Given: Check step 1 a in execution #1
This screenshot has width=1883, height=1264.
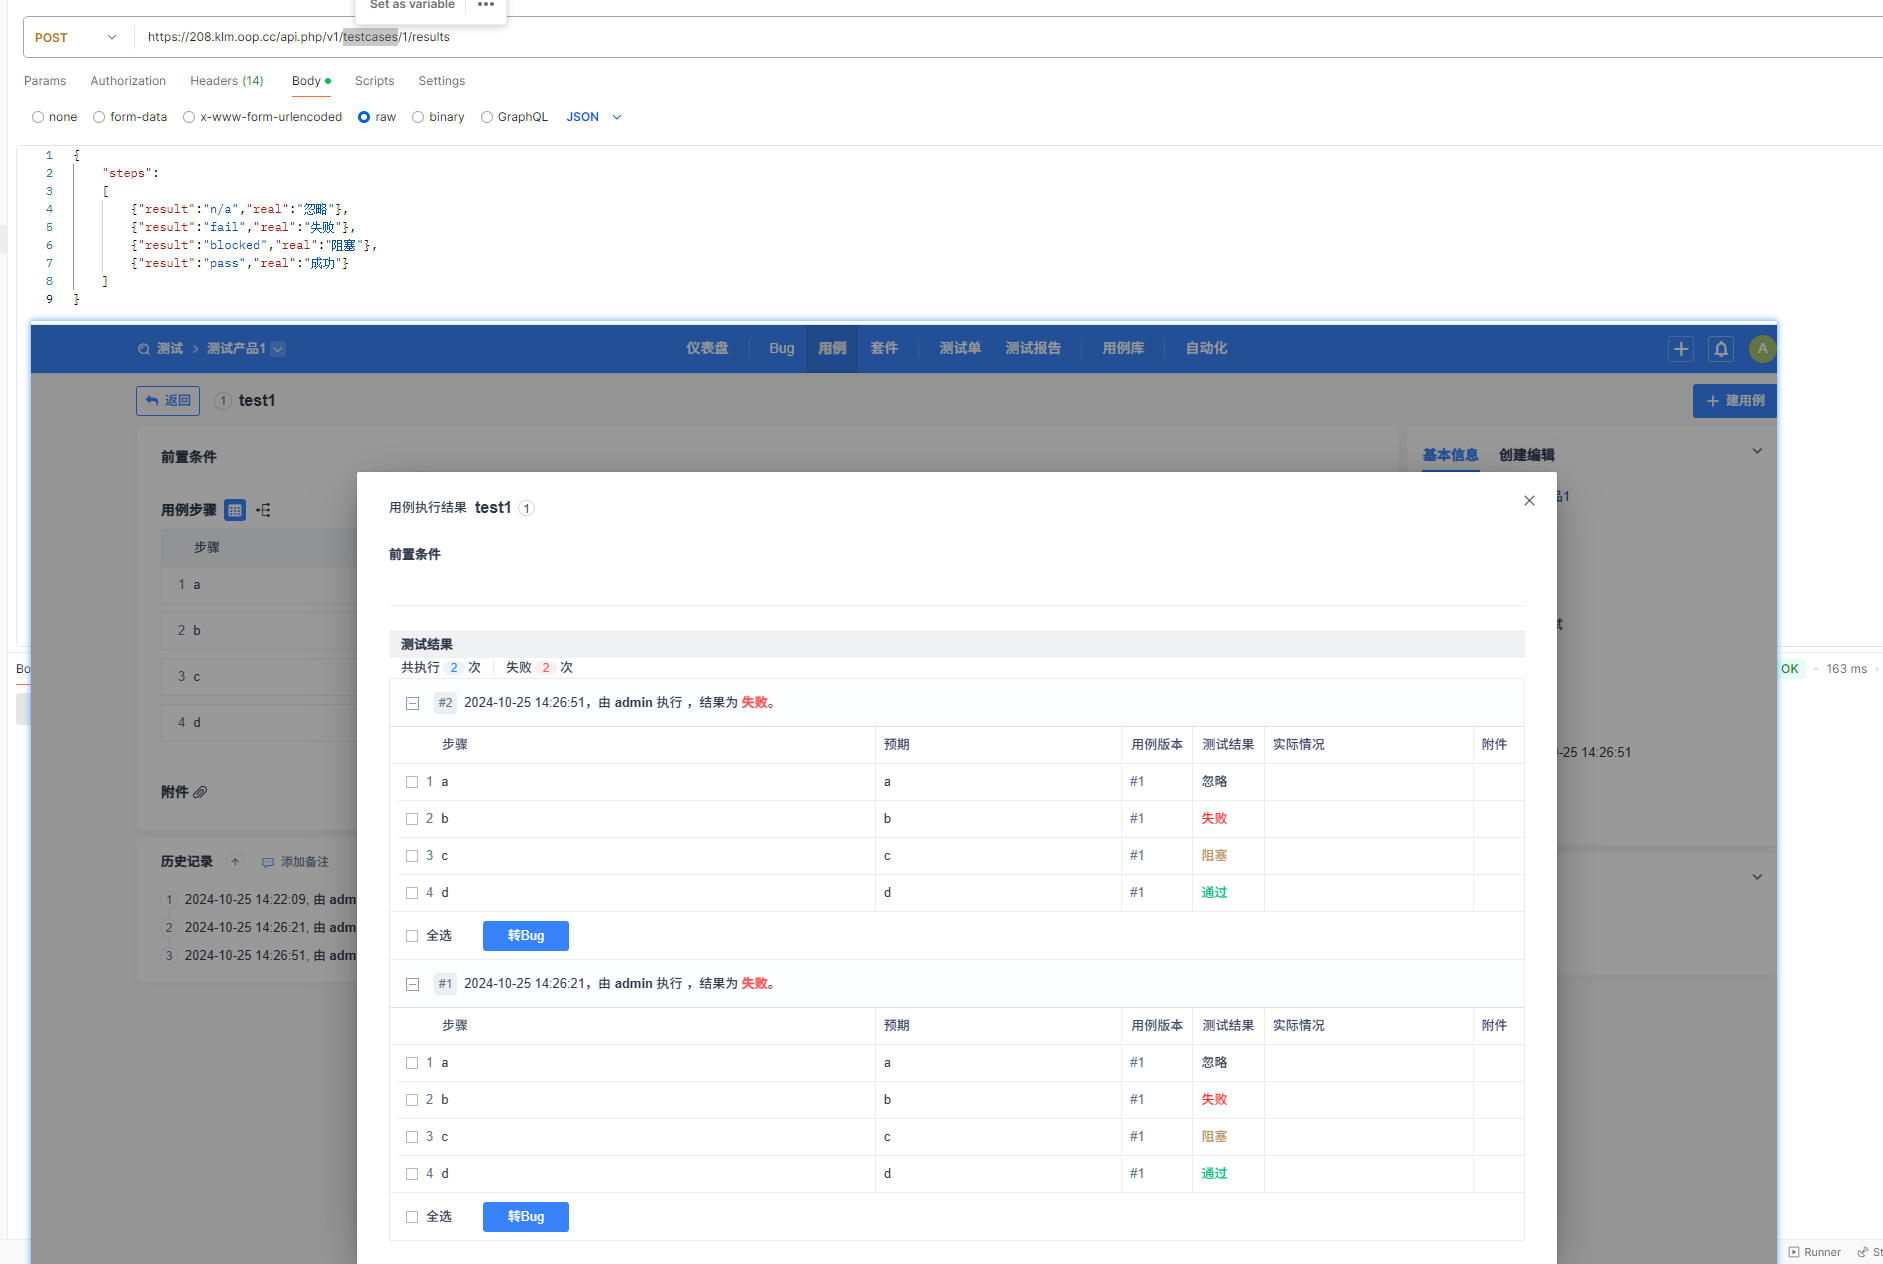Looking at the screenshot, I should pos(412,1063).
